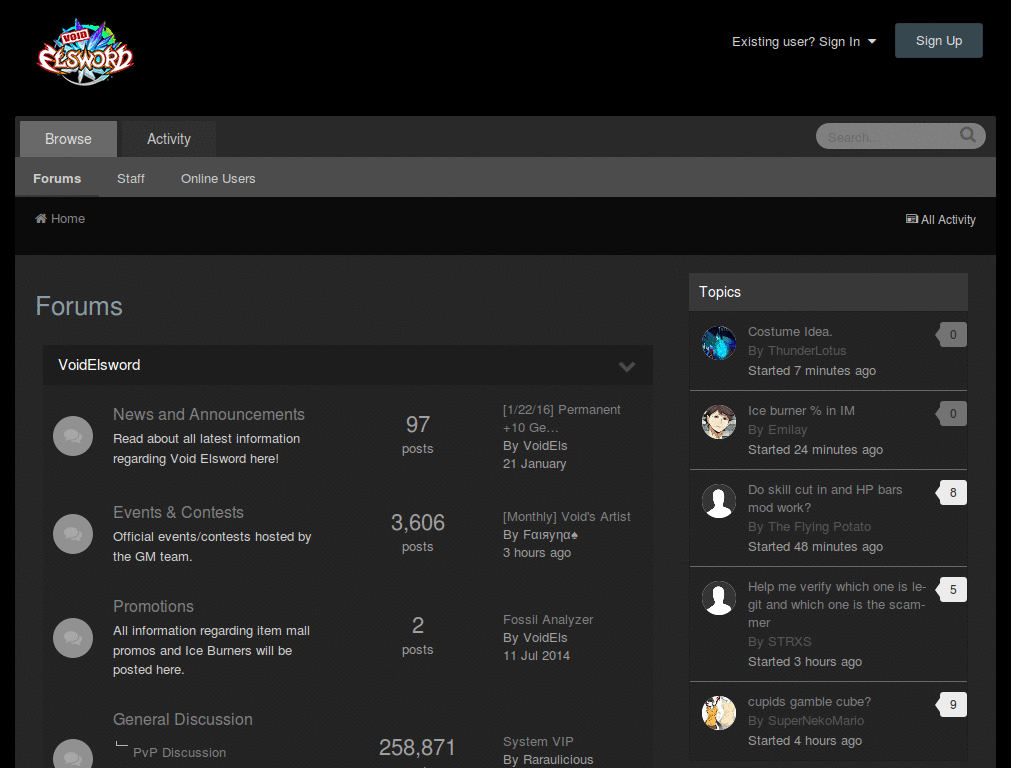Open latest post [1/22/16] Permanent +10 Ge…
Image resolution: width=1024 pixels, height=768 pixels.
562,419
